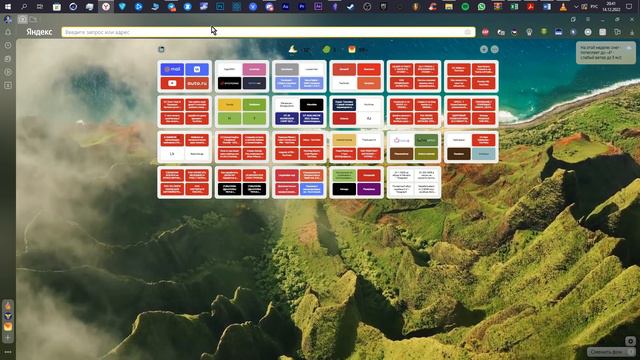Open the Windows Start menu
Screen dimensions: 640x360
pyautogui.click(x=8, y=7)
